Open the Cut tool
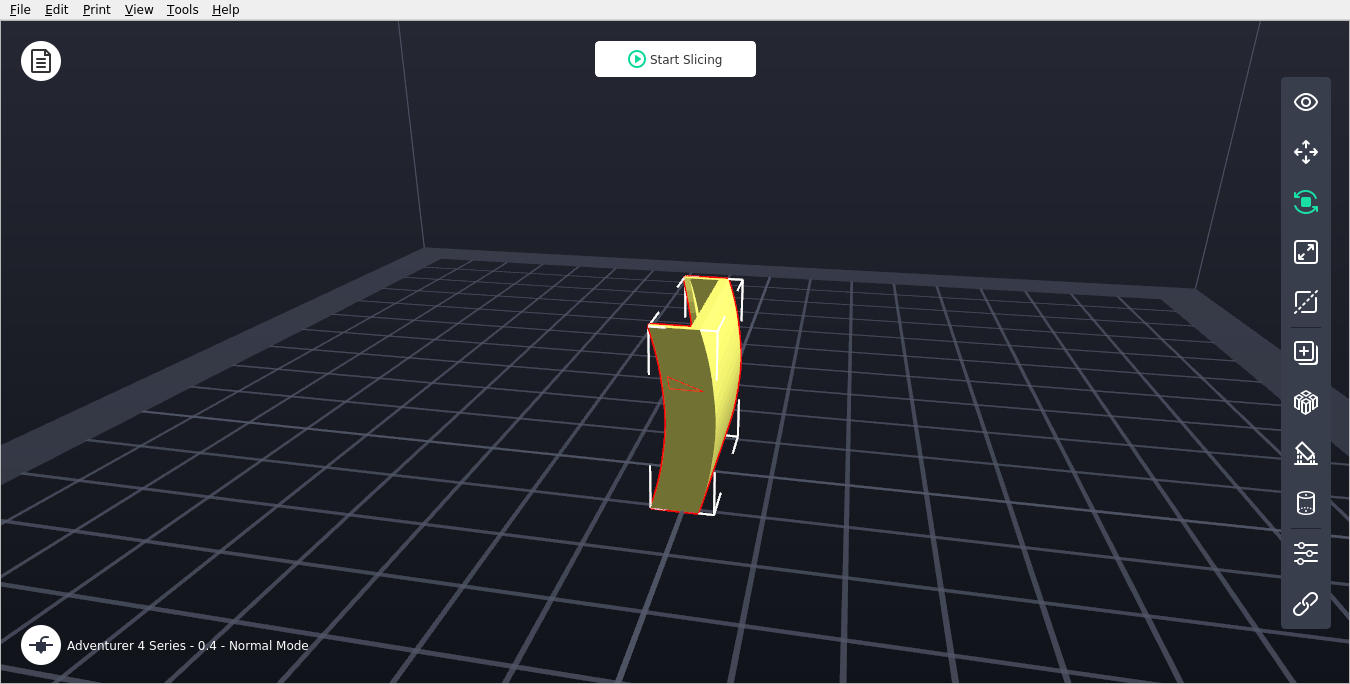Screen dimensions: 1350x684 click(x=1305, y=302)
